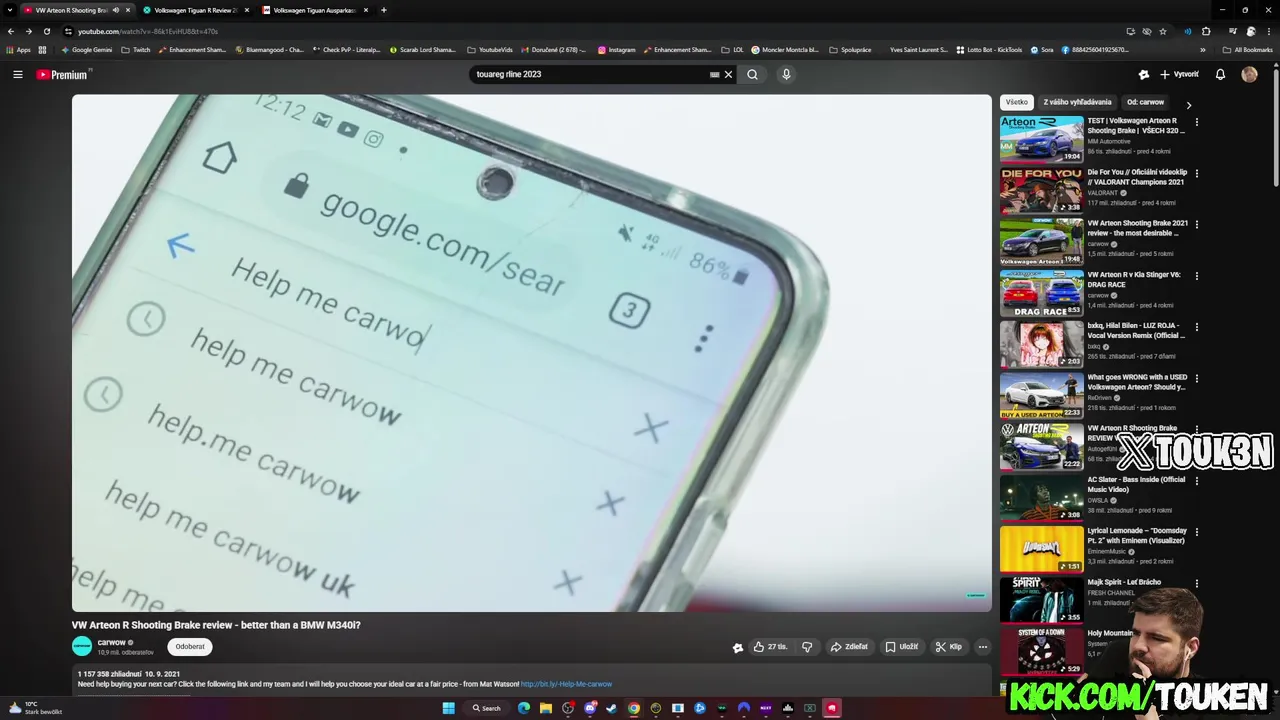Image resolution: width=1280 pixels, height=720 pixels.
Task: Open options for Arteon R v Kia Stinger
Action: (x=1196, y=276)
